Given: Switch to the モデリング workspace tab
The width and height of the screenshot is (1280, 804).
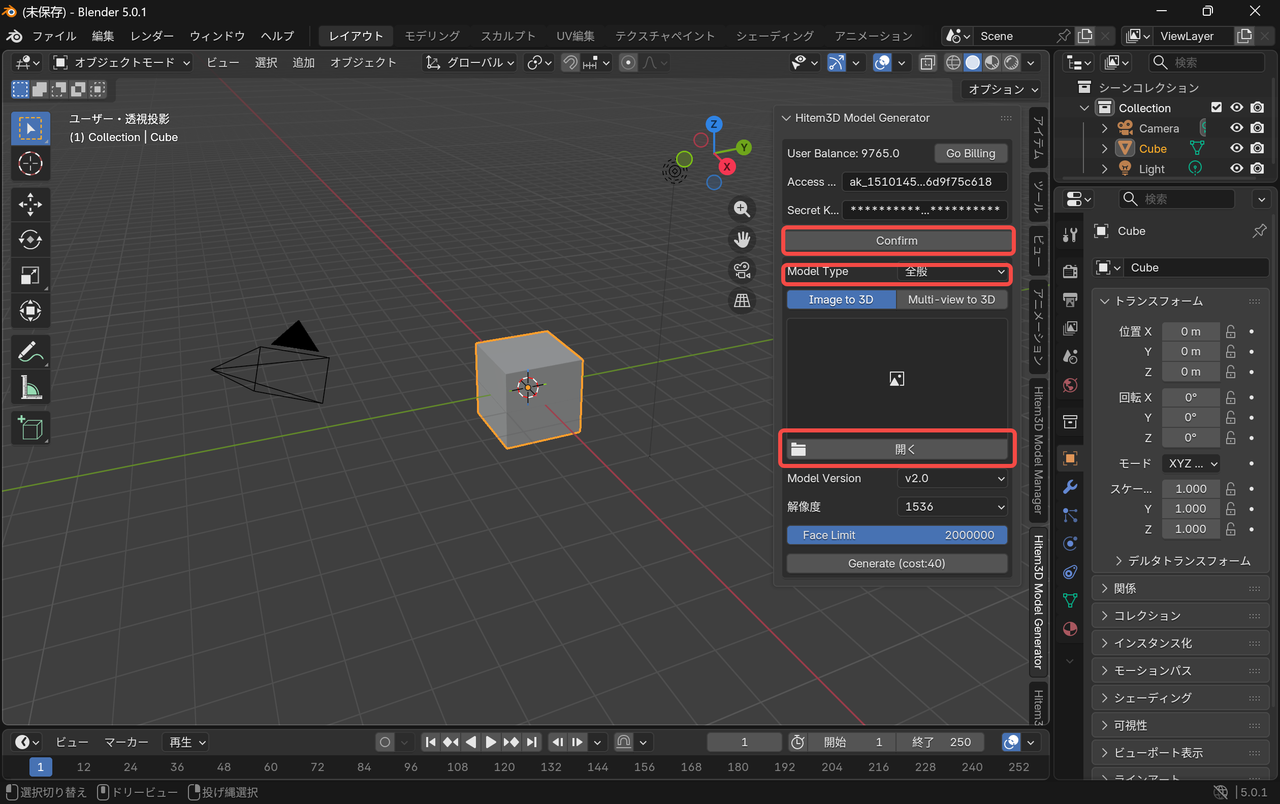Looking at the screenshot, I should pyautogui.click(x=432, y=36).
